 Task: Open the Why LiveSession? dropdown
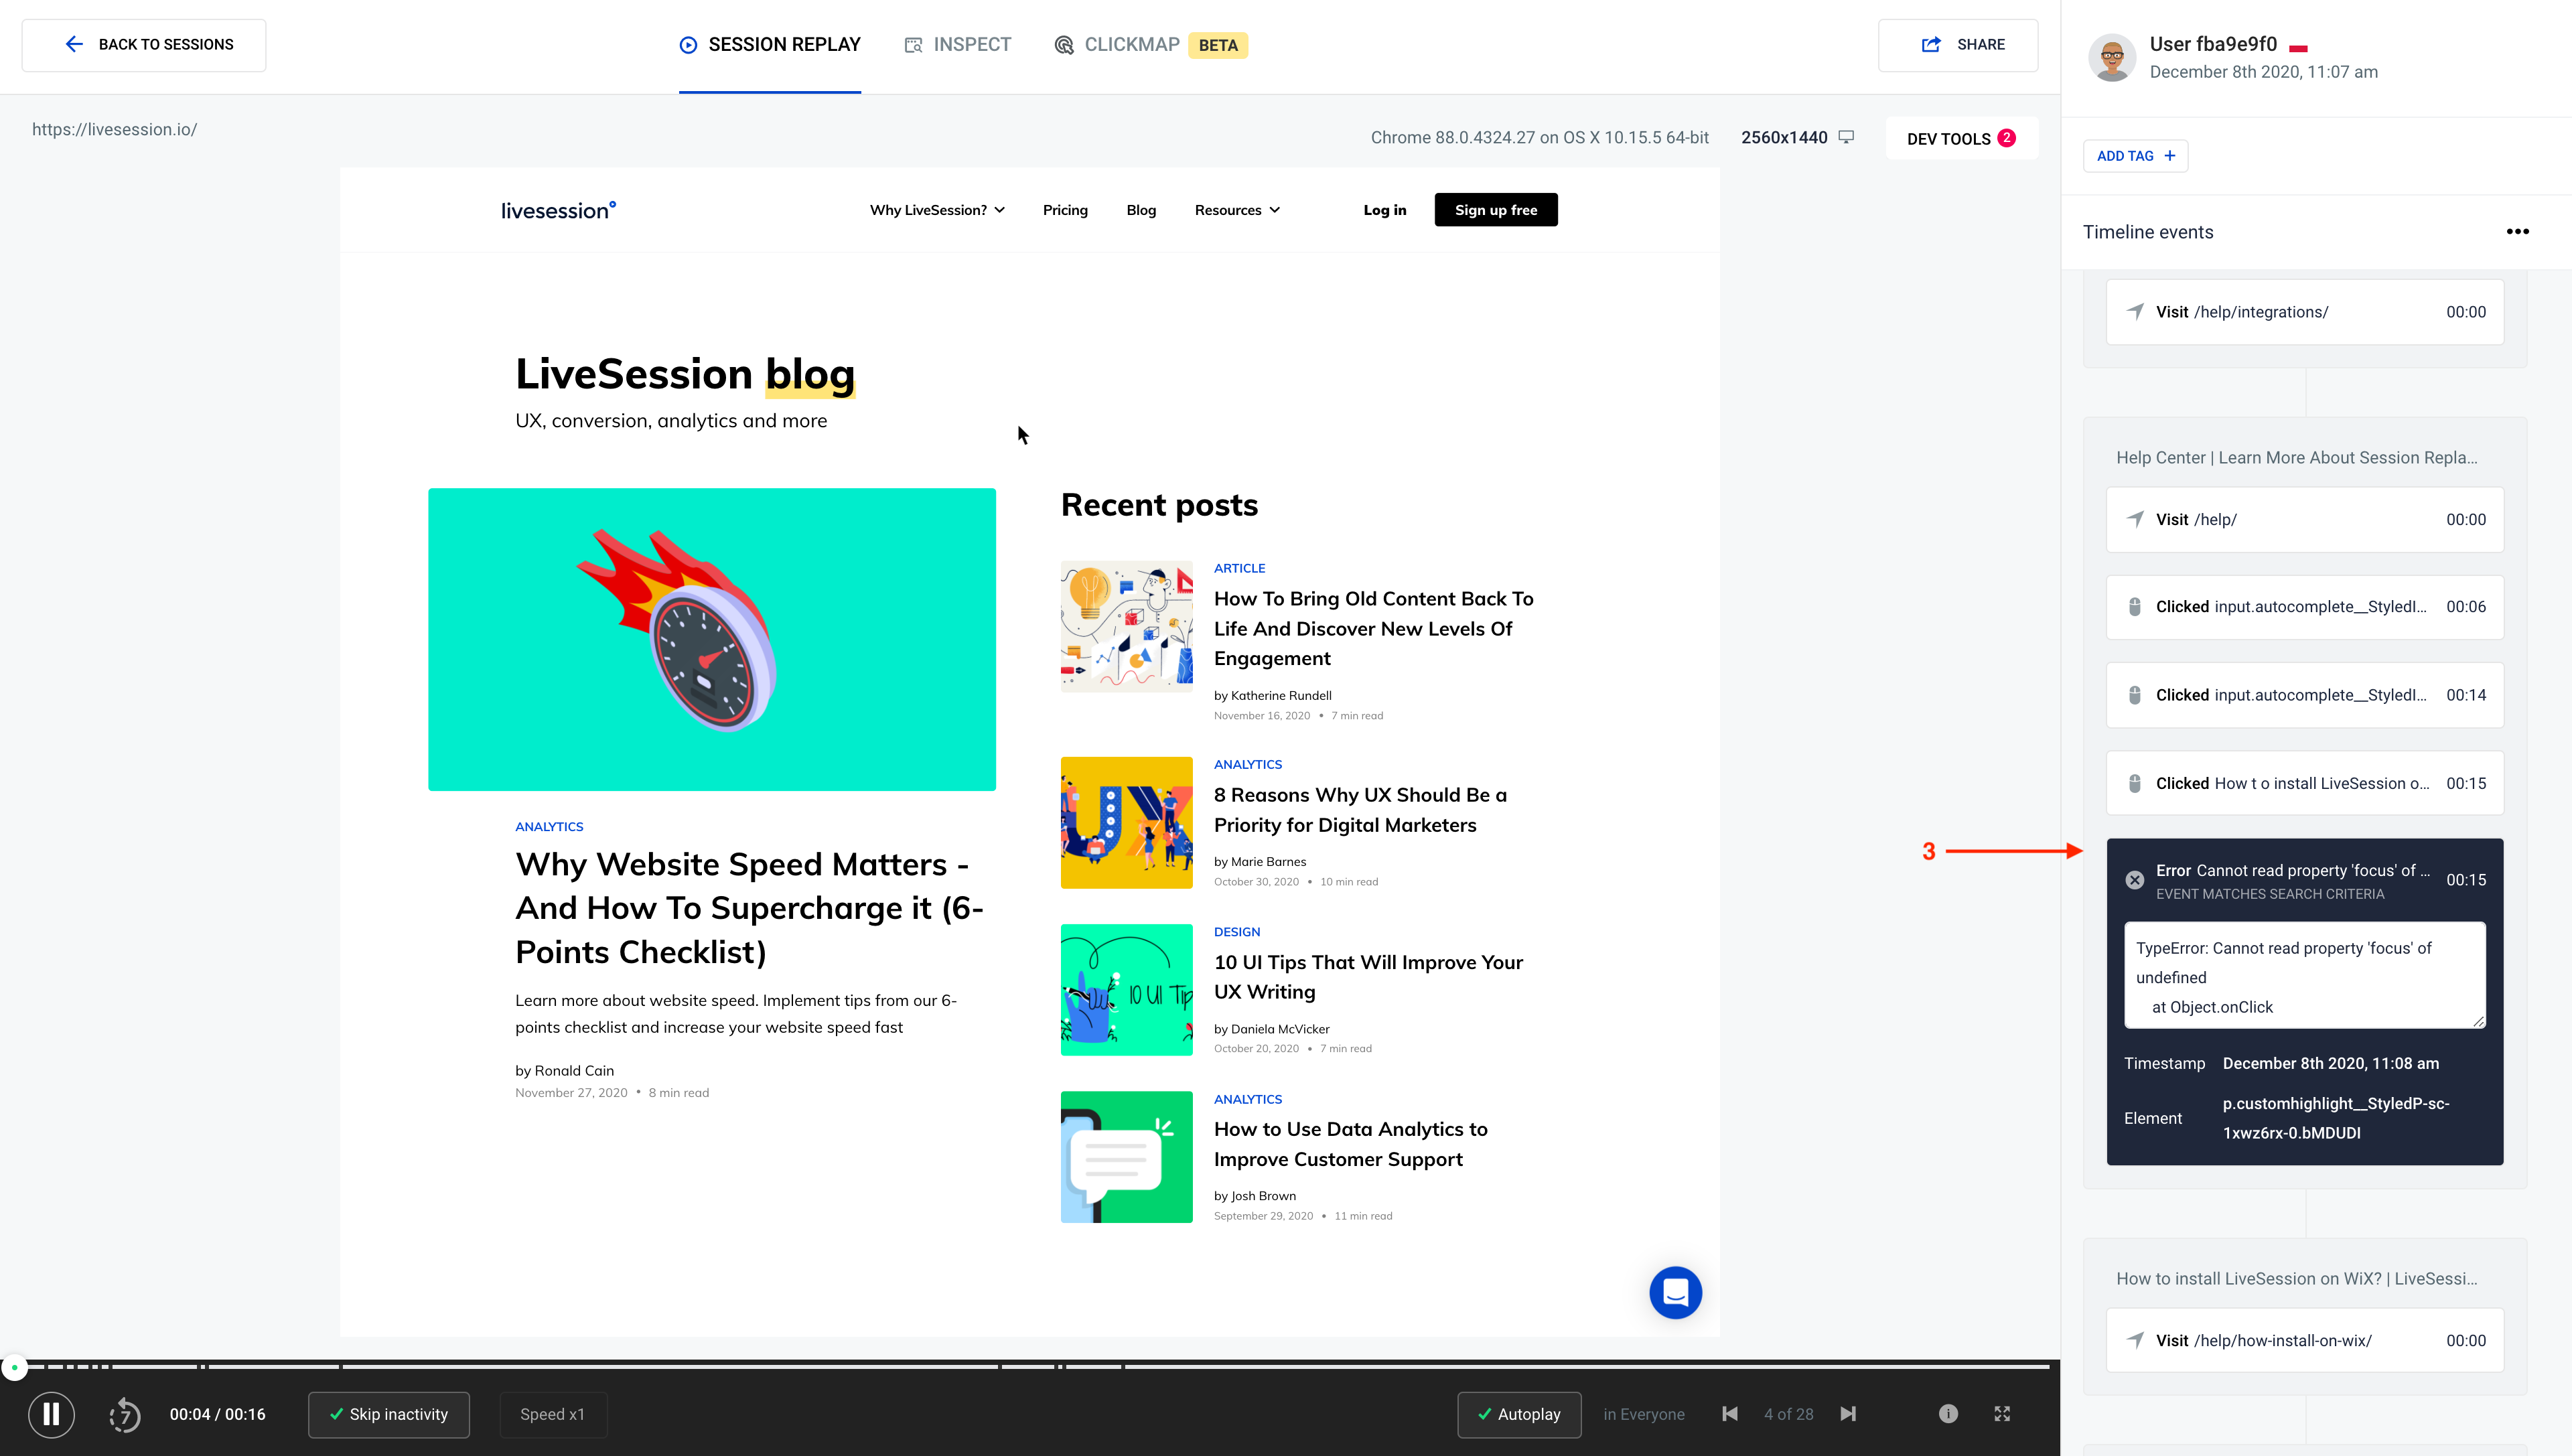[936, 209]
